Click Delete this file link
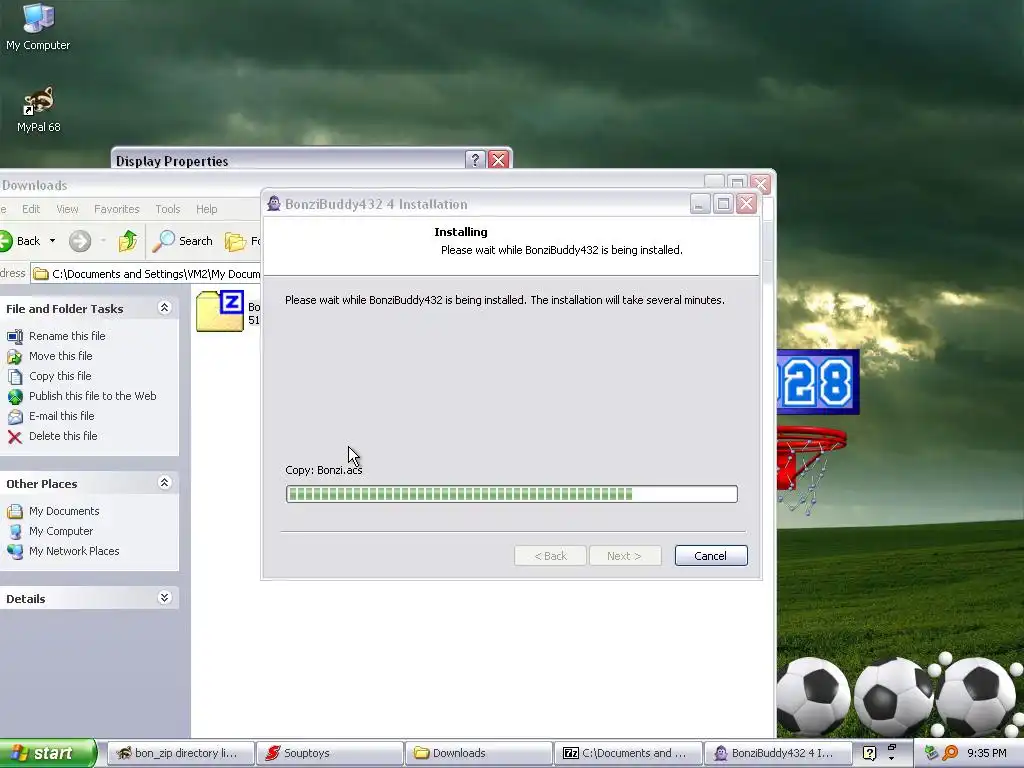The width and height of the screenshot is (1024, 768). [63, 437]
